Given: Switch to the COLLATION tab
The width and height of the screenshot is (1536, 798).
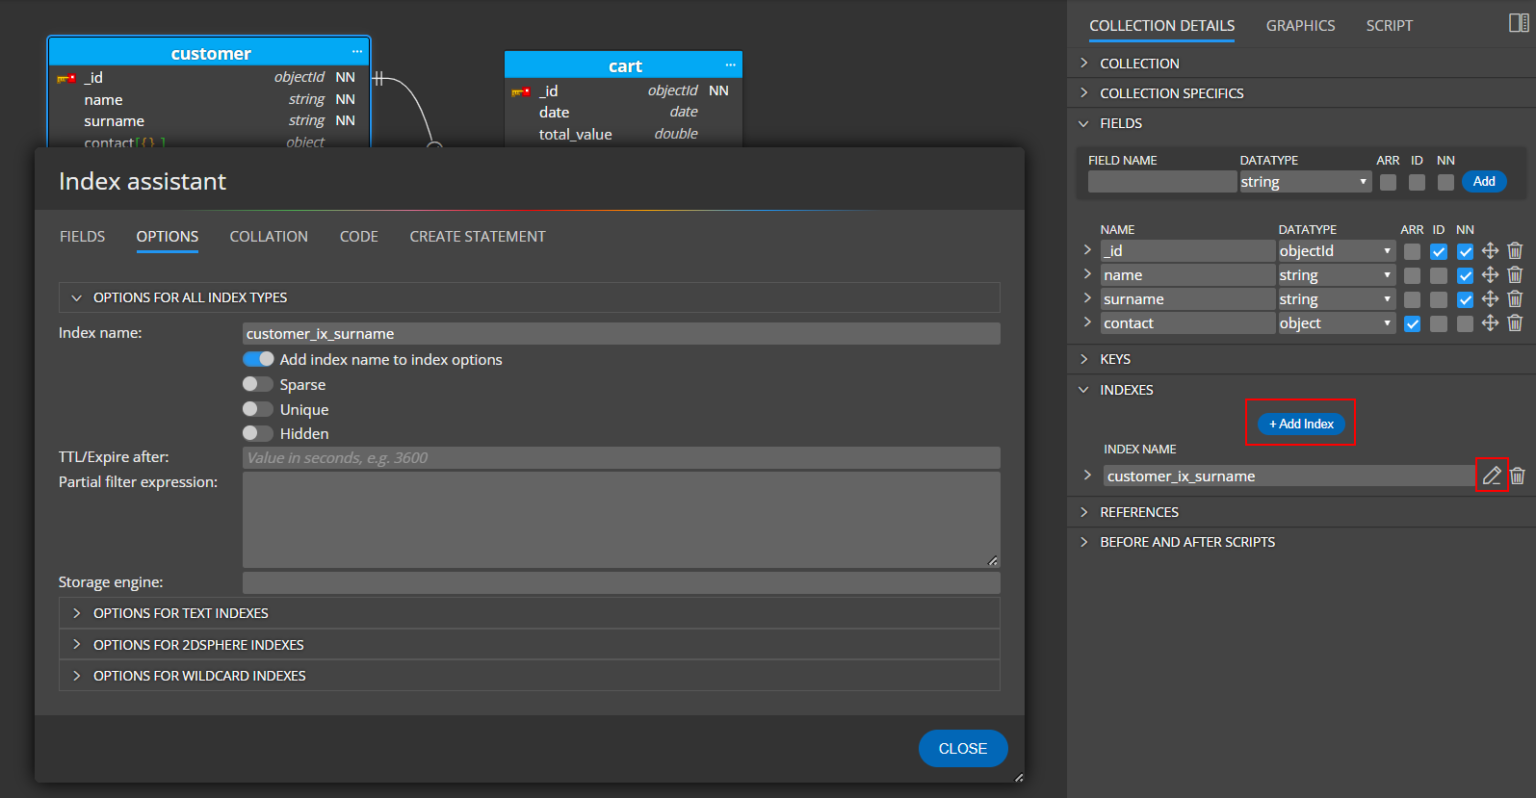Looking at the screenshot, I should click(268, 236).
